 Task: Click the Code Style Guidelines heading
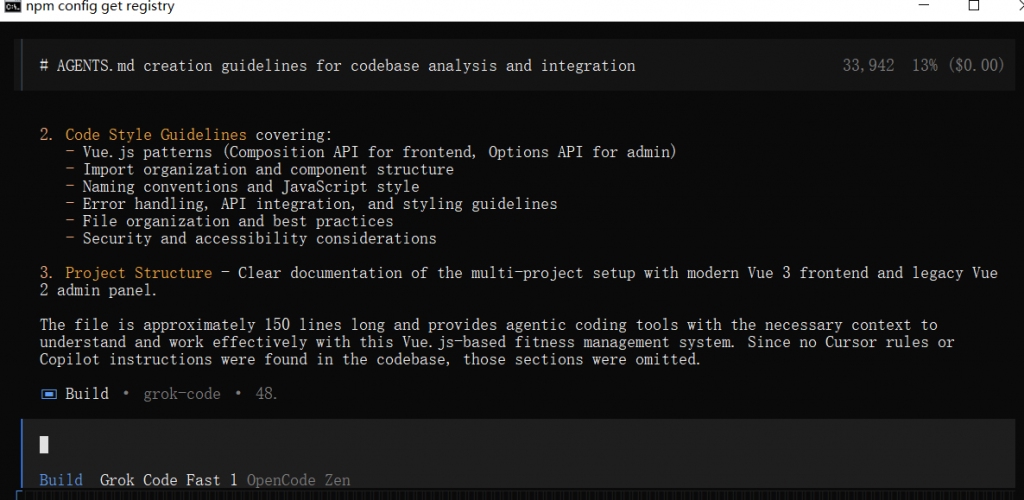[155, 135]
